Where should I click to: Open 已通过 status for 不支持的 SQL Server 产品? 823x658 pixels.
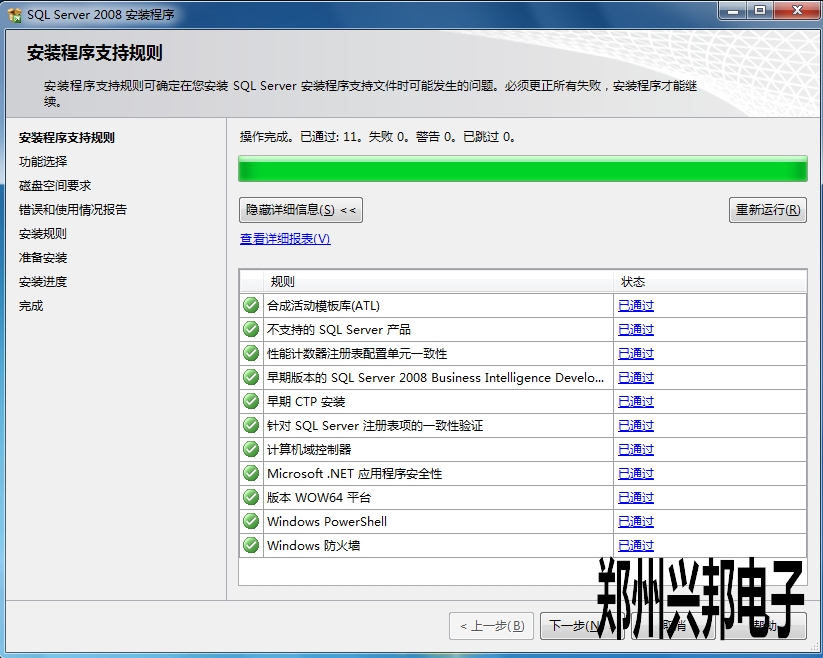point(636,330)
